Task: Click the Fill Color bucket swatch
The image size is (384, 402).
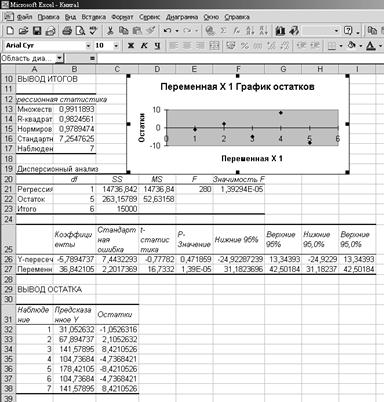Action: [352, 45]
